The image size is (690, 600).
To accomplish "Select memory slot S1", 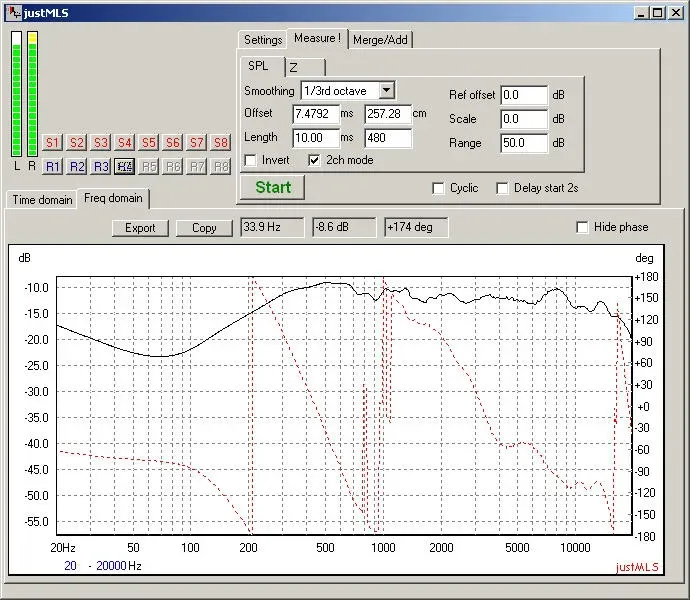I will 52,143.
